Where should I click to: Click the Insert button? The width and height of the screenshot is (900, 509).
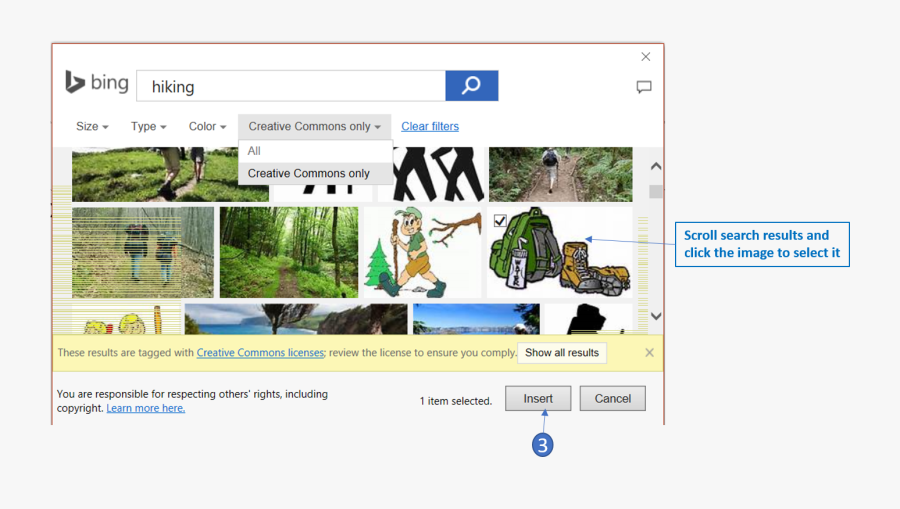click(x=538, y=398)
